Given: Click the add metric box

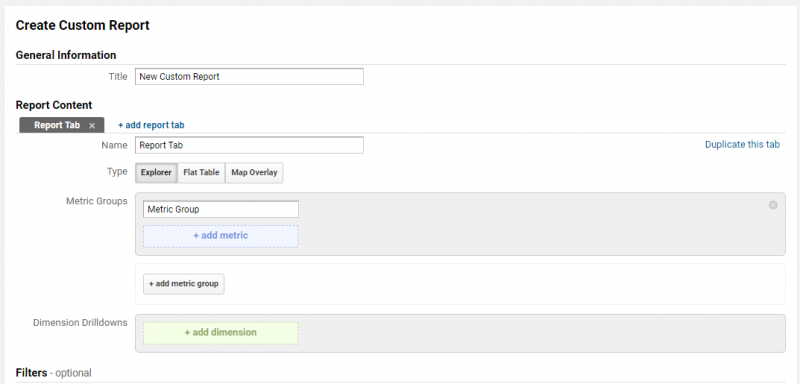Looking at the screenshot, I should click(x=220, y=236).
